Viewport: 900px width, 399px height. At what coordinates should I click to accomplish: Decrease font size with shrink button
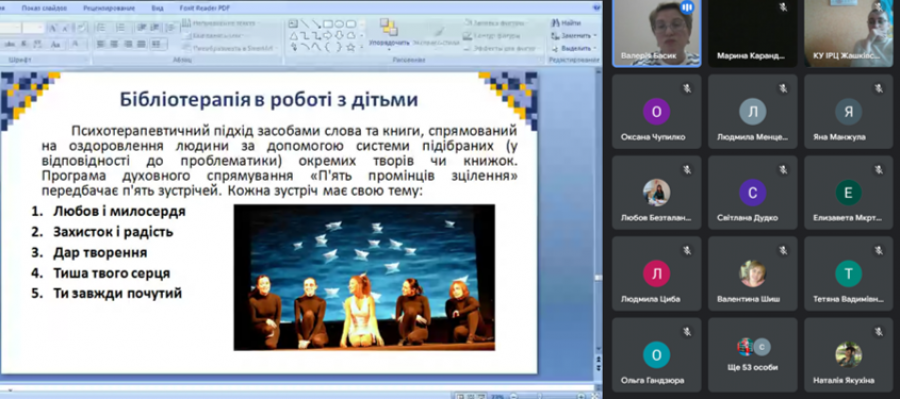click(x=65, y=28)
